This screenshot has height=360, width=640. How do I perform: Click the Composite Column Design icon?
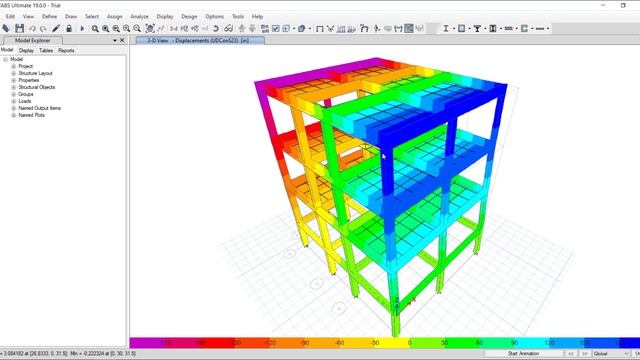click(x=493, y=29)
